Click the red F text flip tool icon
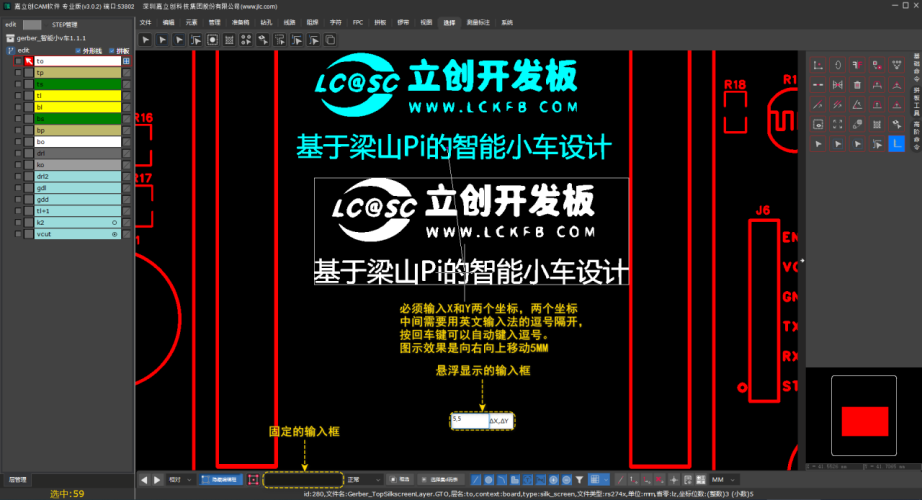Viewport: 922px width, 500px height. click(857, 65)
